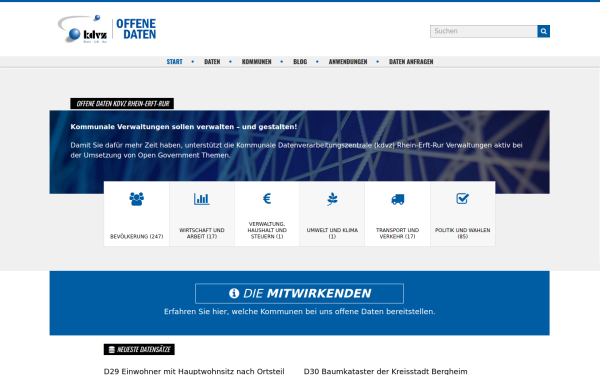The width and height of the screenshot is (600, 375).
Task: Open the DATEN menu item
Action: [212, 62]
